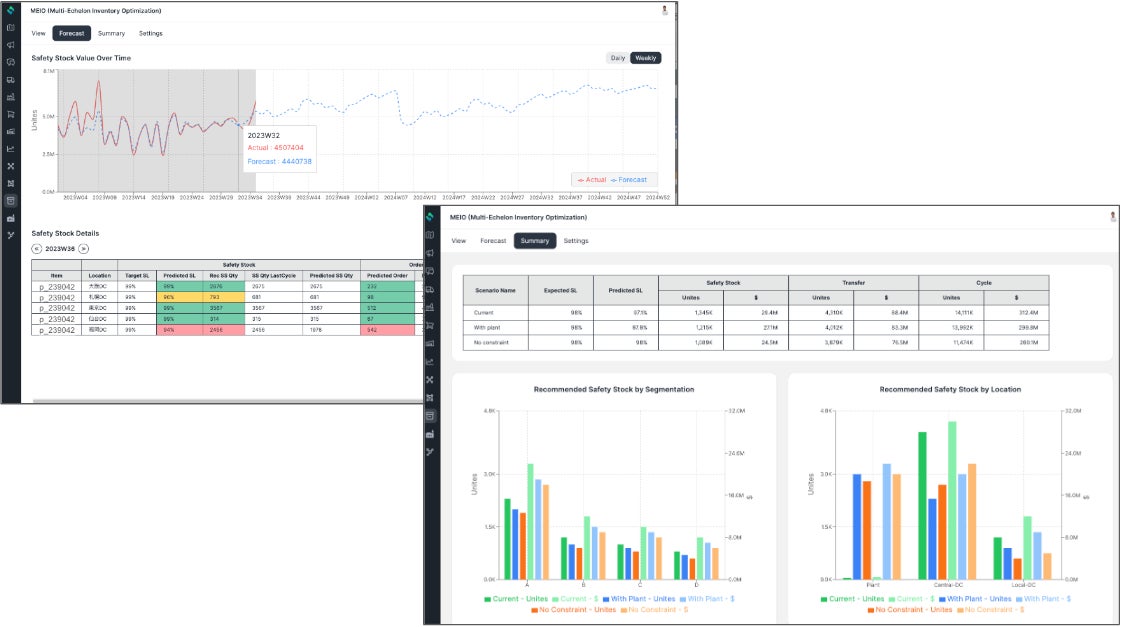
Task: Click the horizontal scrollbar under Safety Stock Details
Action: tap(228, 401)
